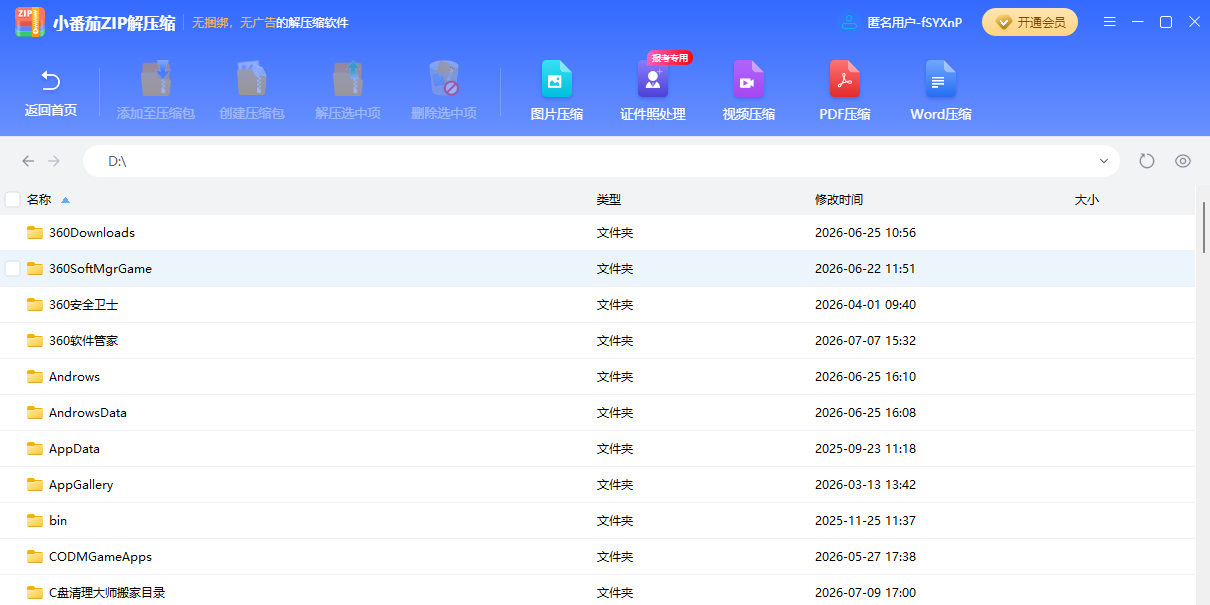The image size is (1210, 605).
Task: Toggle hidden files eye icon
Action: tap(1183, 161)
